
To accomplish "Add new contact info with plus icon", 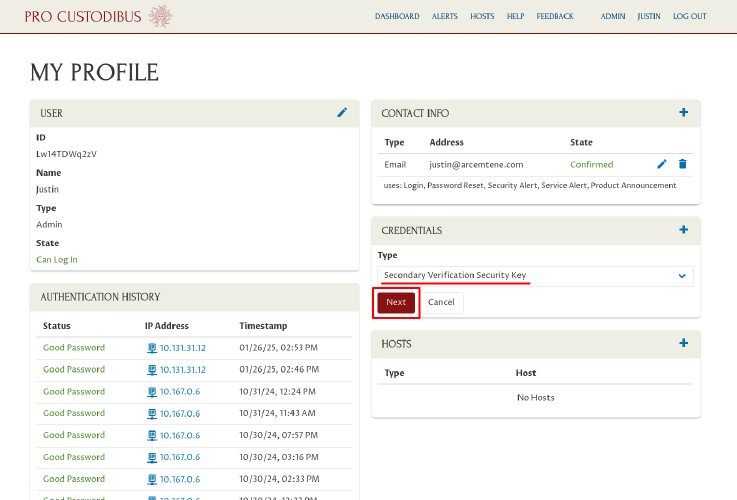I will pyautogui.click(x=683, y=112).
